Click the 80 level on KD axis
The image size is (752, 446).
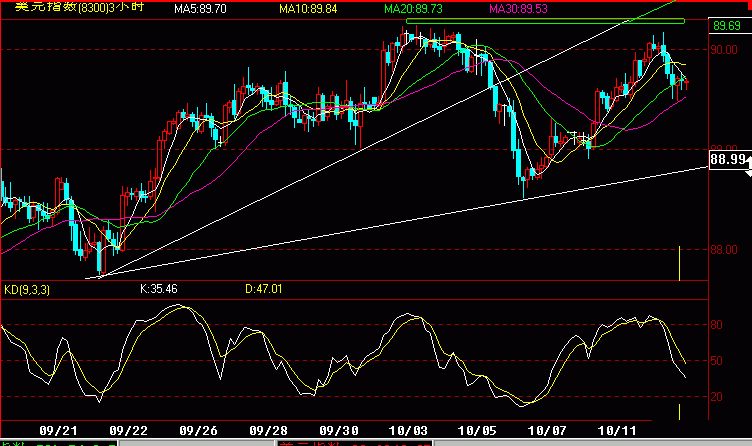point(717,325)
